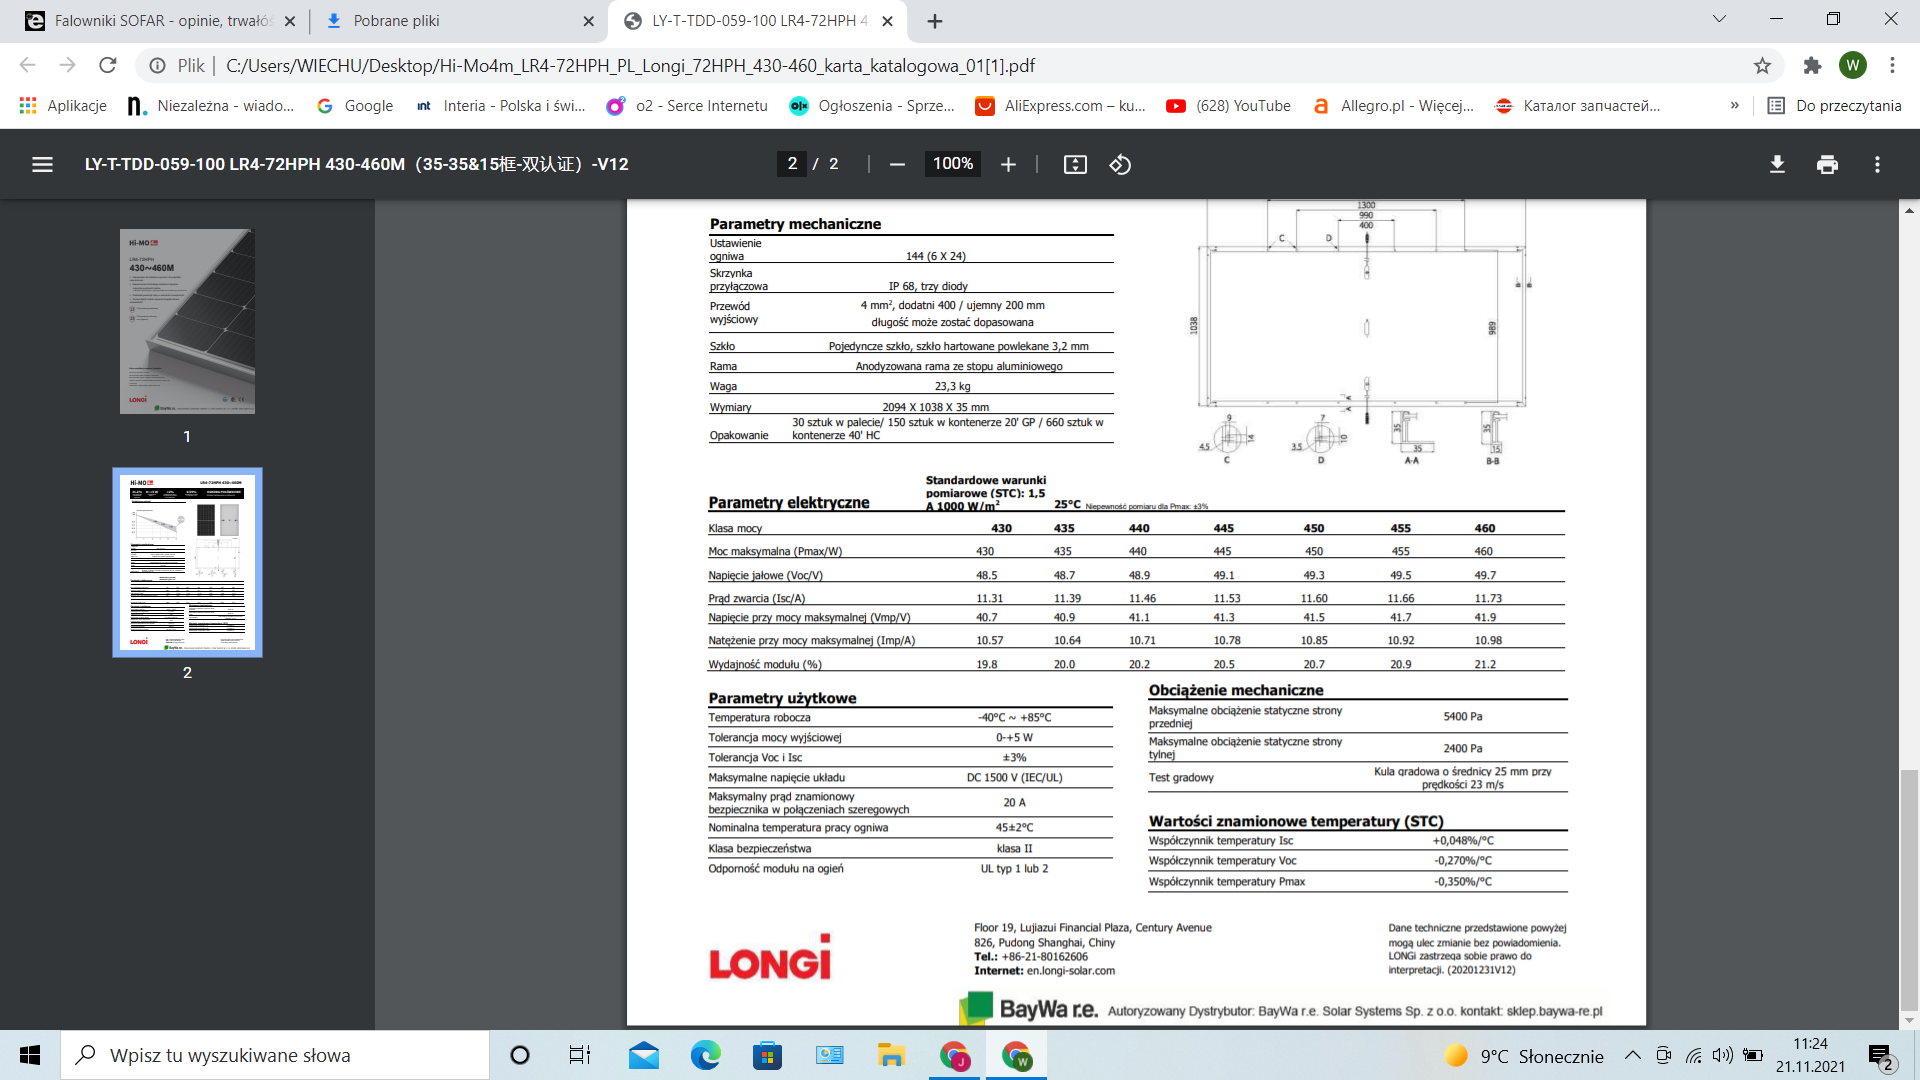
Task: Open the Allegro.pl bookmark
Action: [x=1393, y=106]
